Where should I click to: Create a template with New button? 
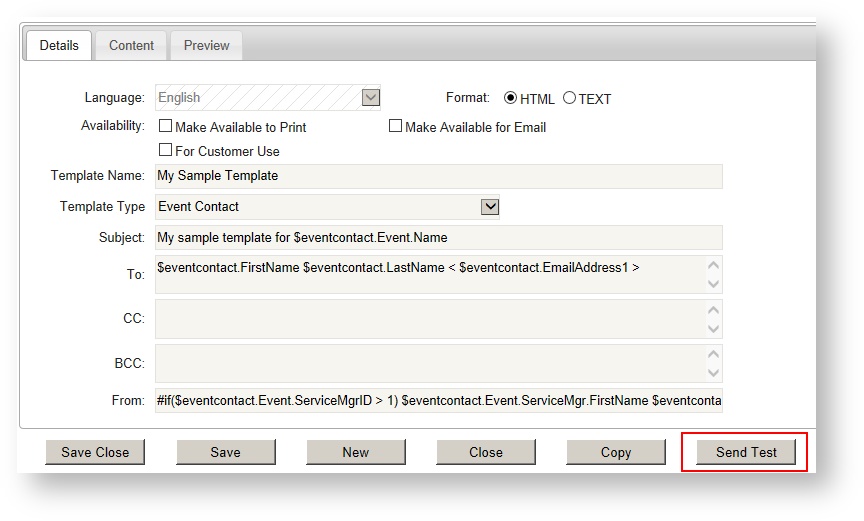click(356, 452)
